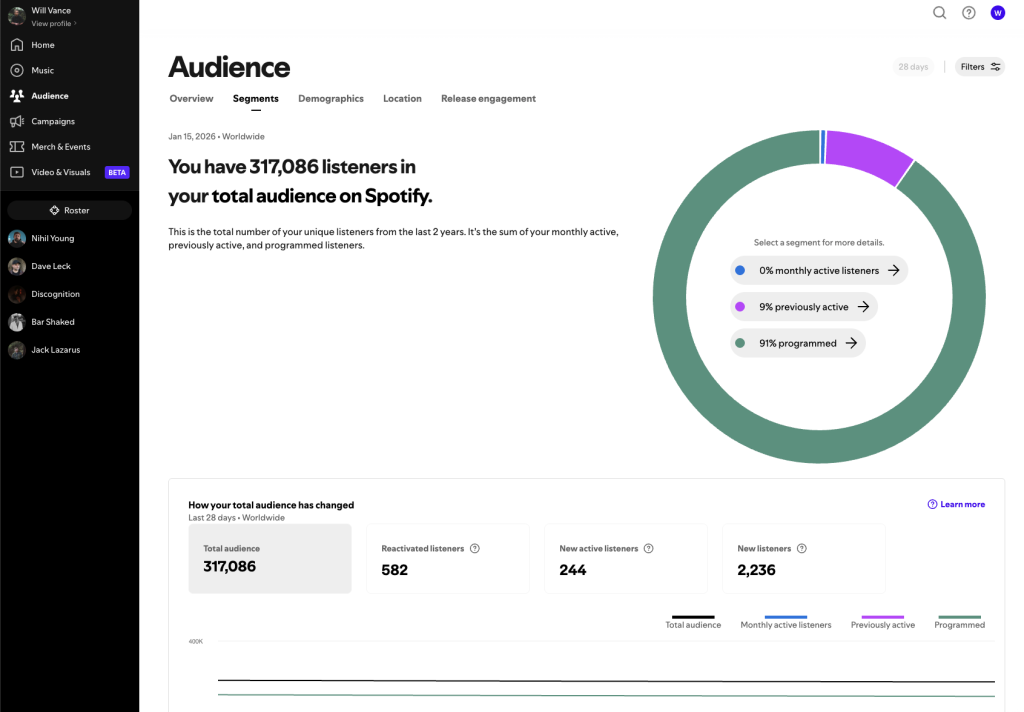The height and width of the screenshot is (712, 1024).
Task: Open the 28 days date range selector
Action: 913,67
